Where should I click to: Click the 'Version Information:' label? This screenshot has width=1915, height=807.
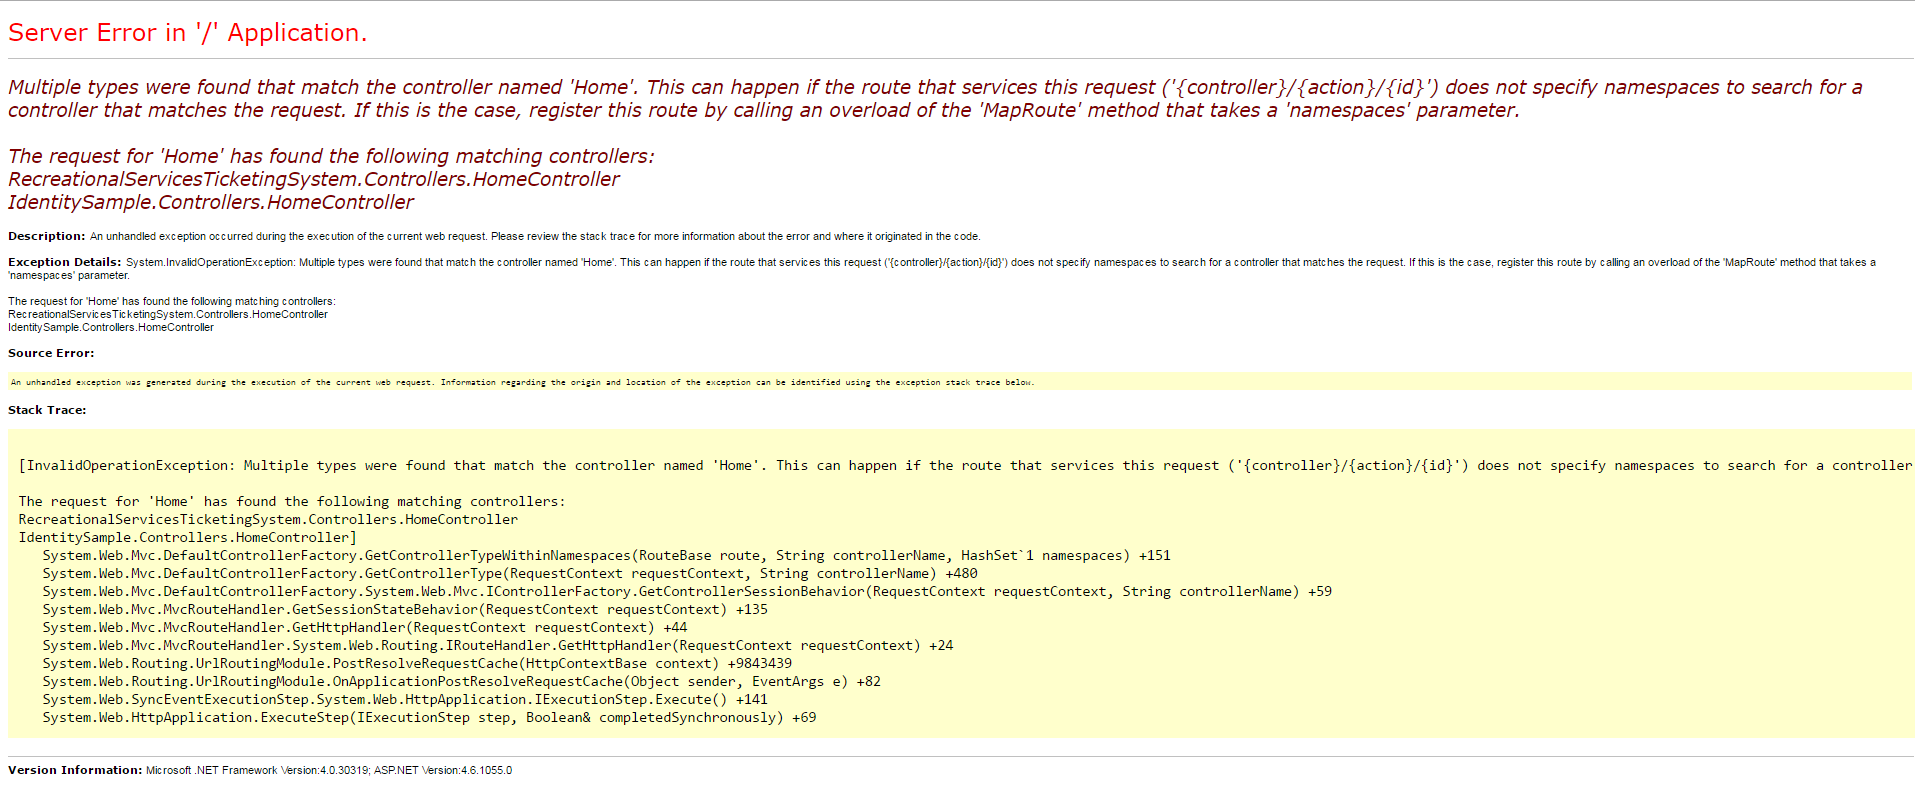[75, 770]
